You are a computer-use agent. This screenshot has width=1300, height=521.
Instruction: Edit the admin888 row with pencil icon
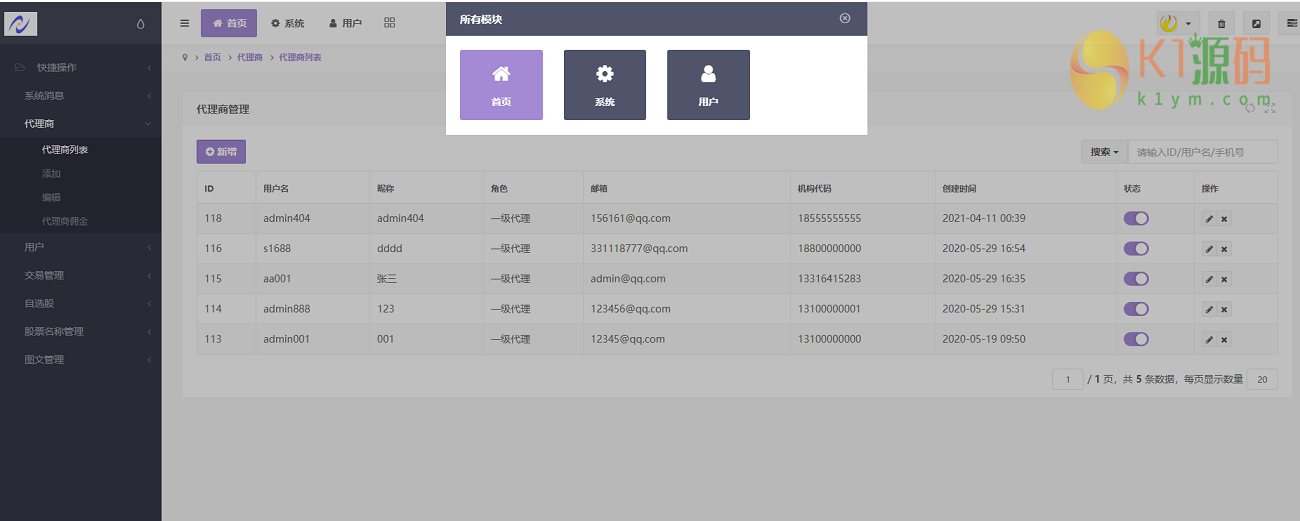[x=1209, y=309]
